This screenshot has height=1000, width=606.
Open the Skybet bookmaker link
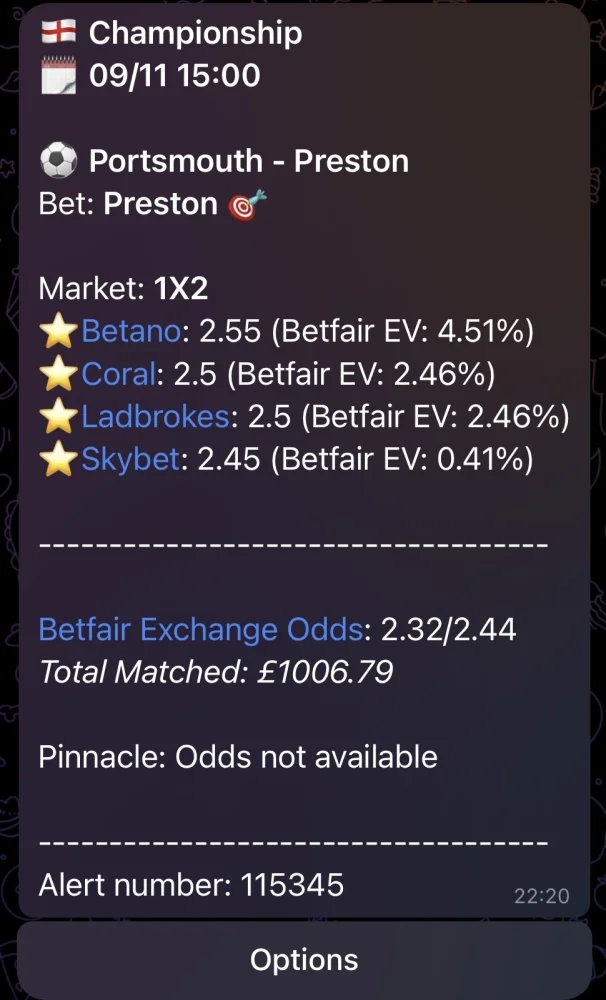pos(131,460)
